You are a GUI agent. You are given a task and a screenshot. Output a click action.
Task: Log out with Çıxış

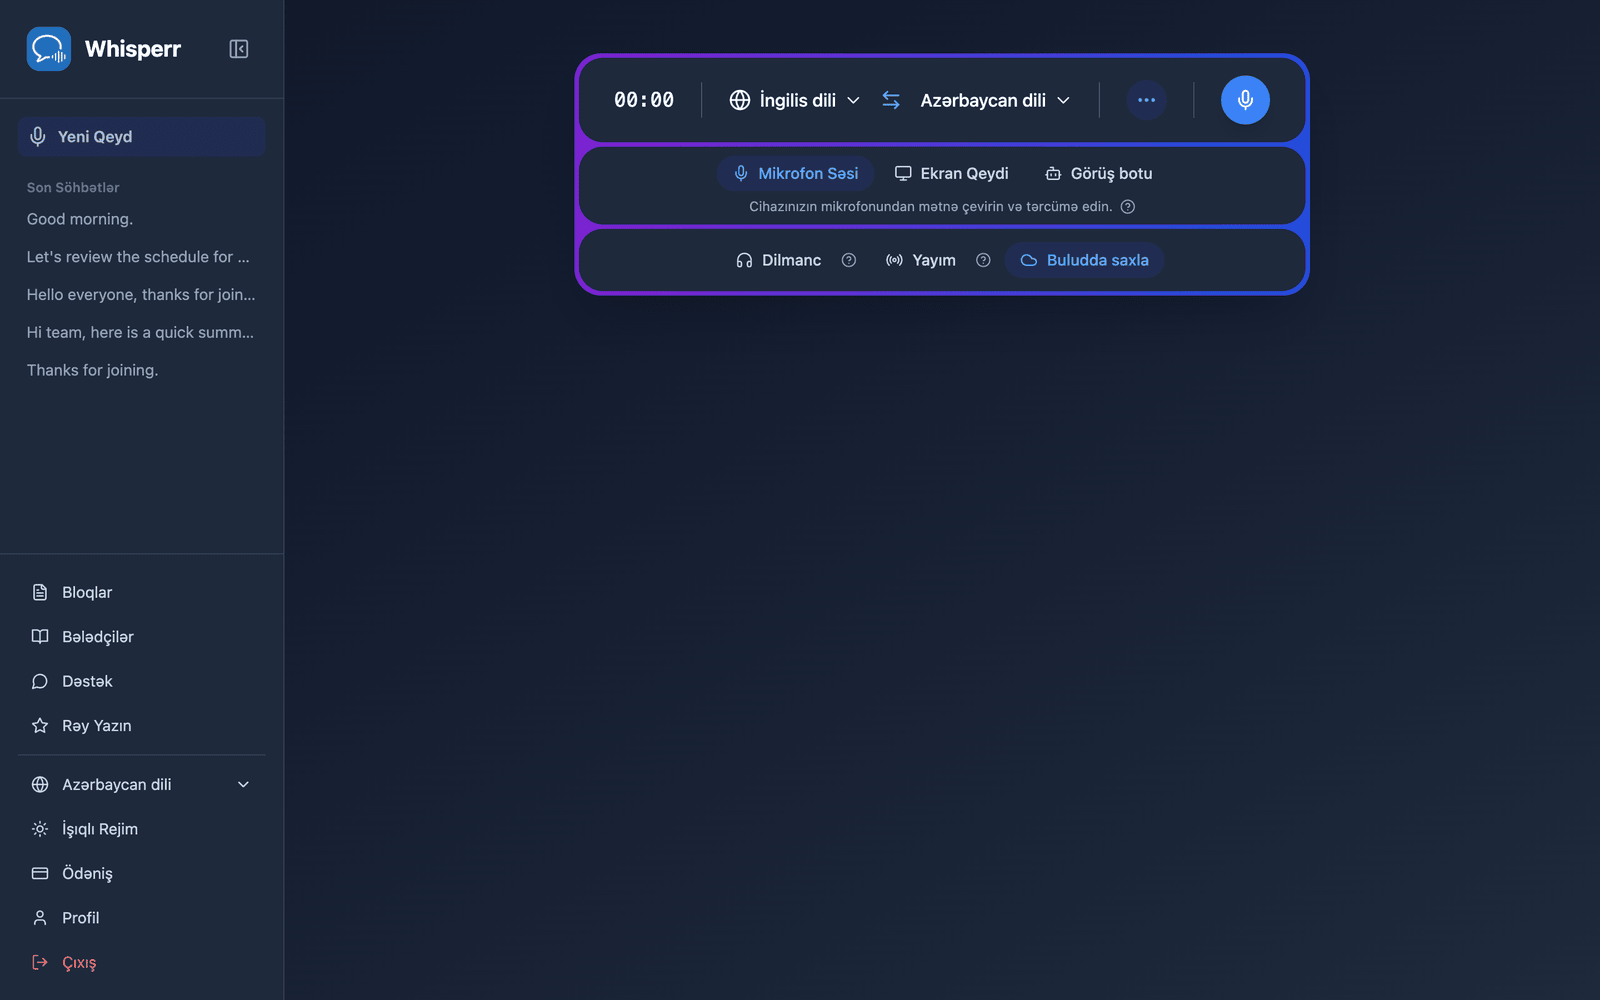coord(141,963)
